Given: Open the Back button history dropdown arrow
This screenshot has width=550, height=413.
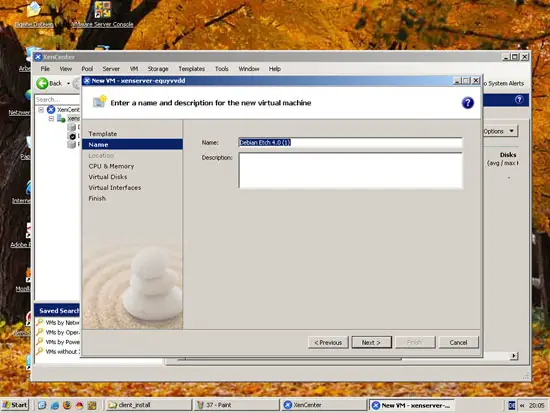Looking at the screenshot, I should click(68, 84).
